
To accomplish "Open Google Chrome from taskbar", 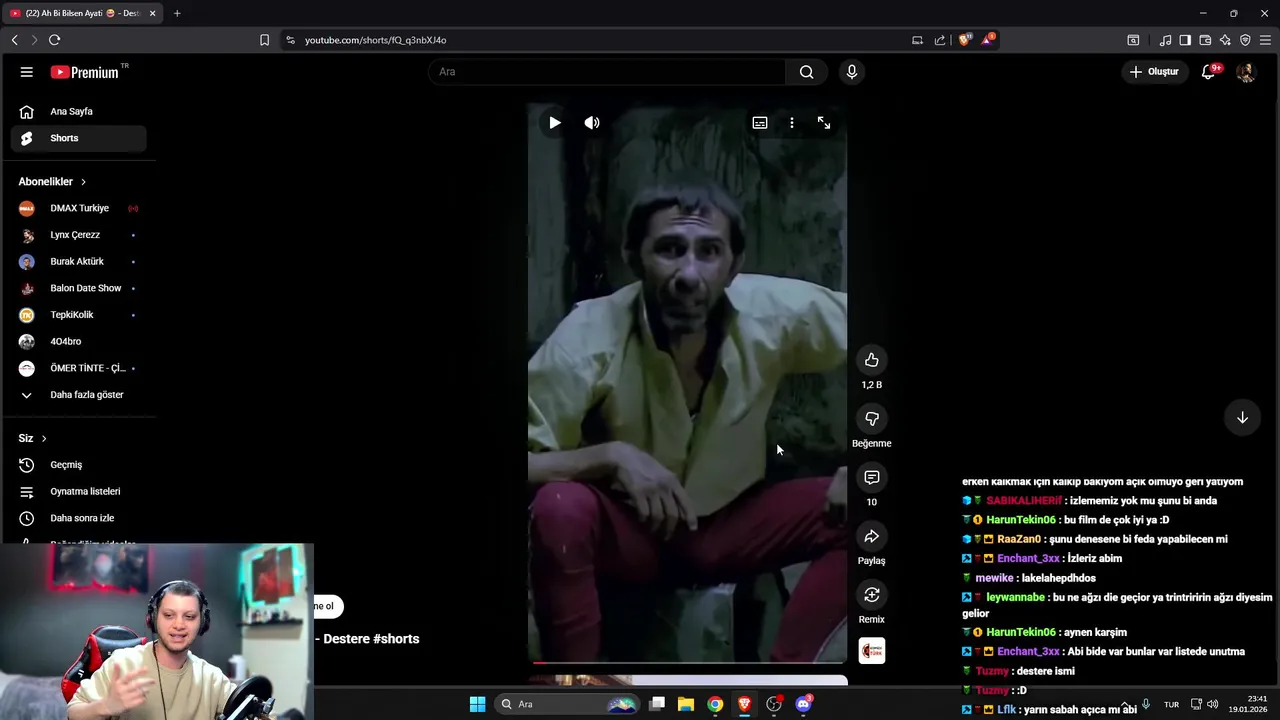I will 715,704.
